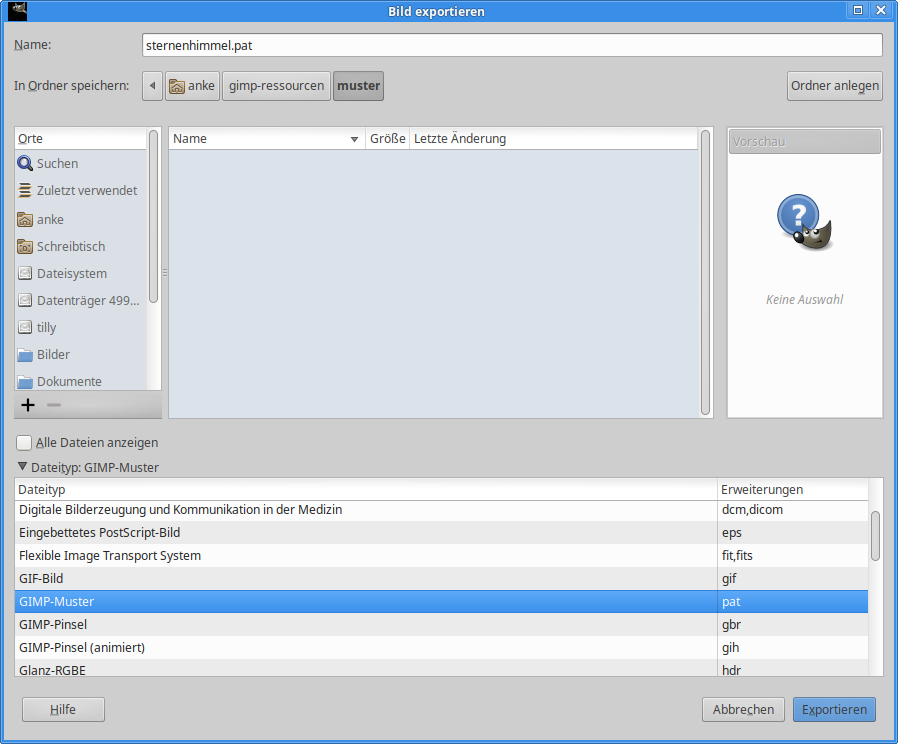Click the file list vertical scrollbar
898x744 pixels.
pyautogui.click(x=706, y=273)
